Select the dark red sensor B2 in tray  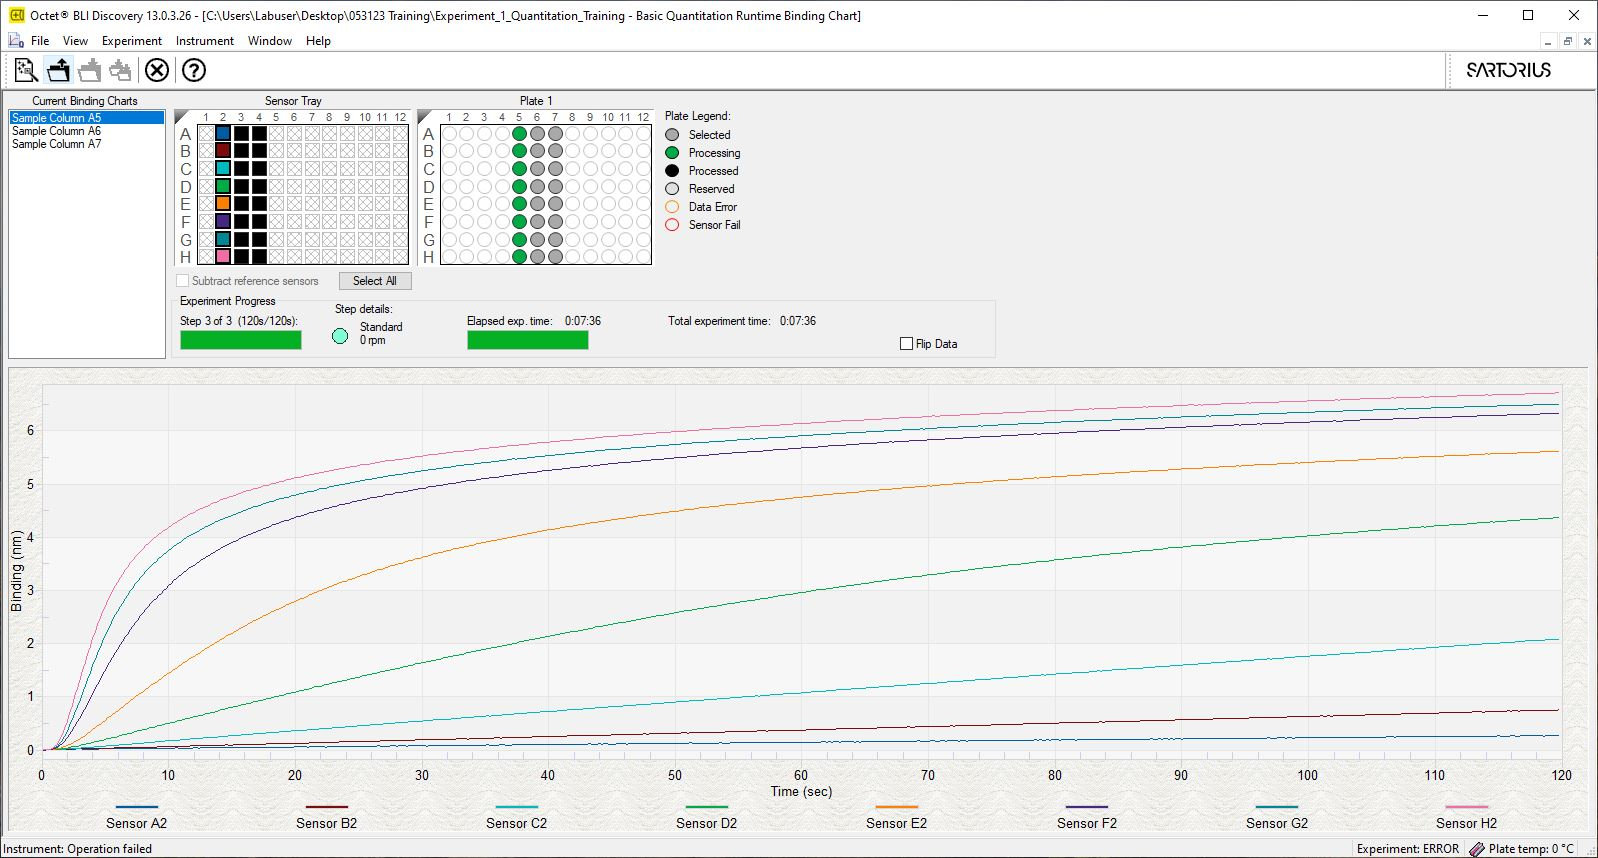tap(223, 151)
